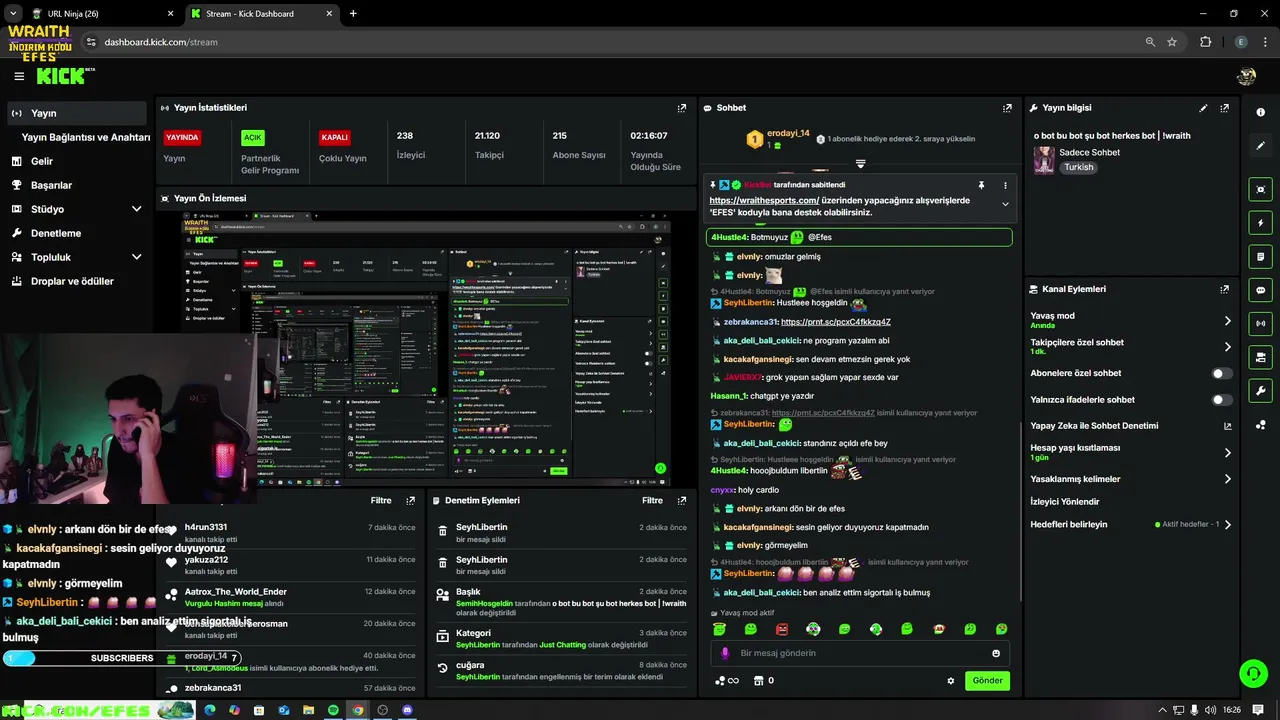1280x720 pixels.
Task: Open the hamburger menu beside the KICK logo
Action: pos(19,76)
